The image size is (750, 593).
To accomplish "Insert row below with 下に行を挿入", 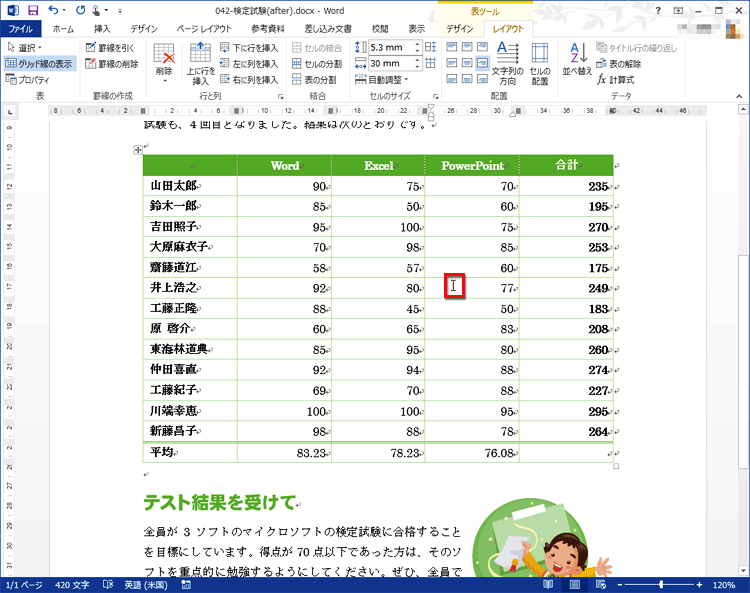I will click(249, 47).
